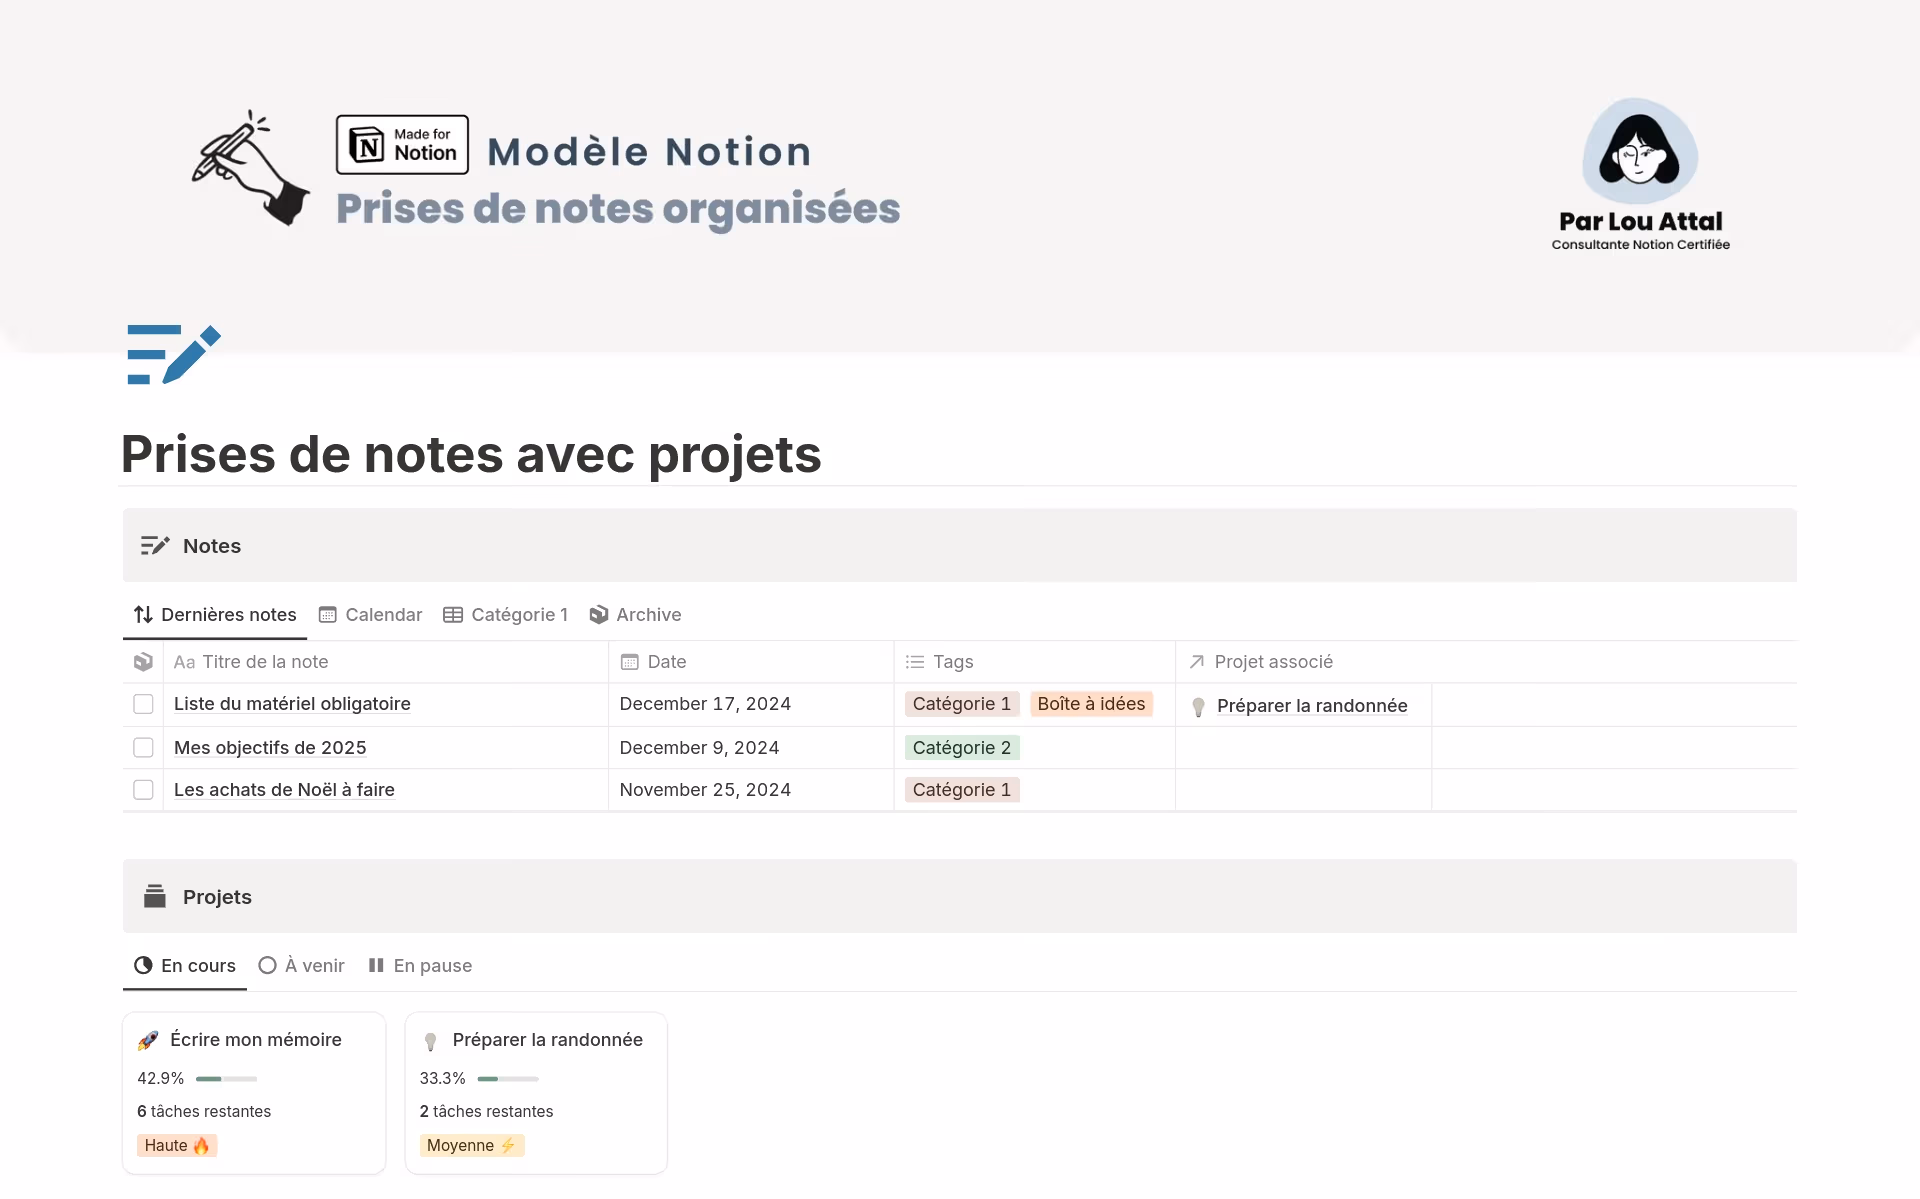Viewport: 1920px width, 1199px height.
Task: Click the archive box column header icon
Action: click(143, 662)
